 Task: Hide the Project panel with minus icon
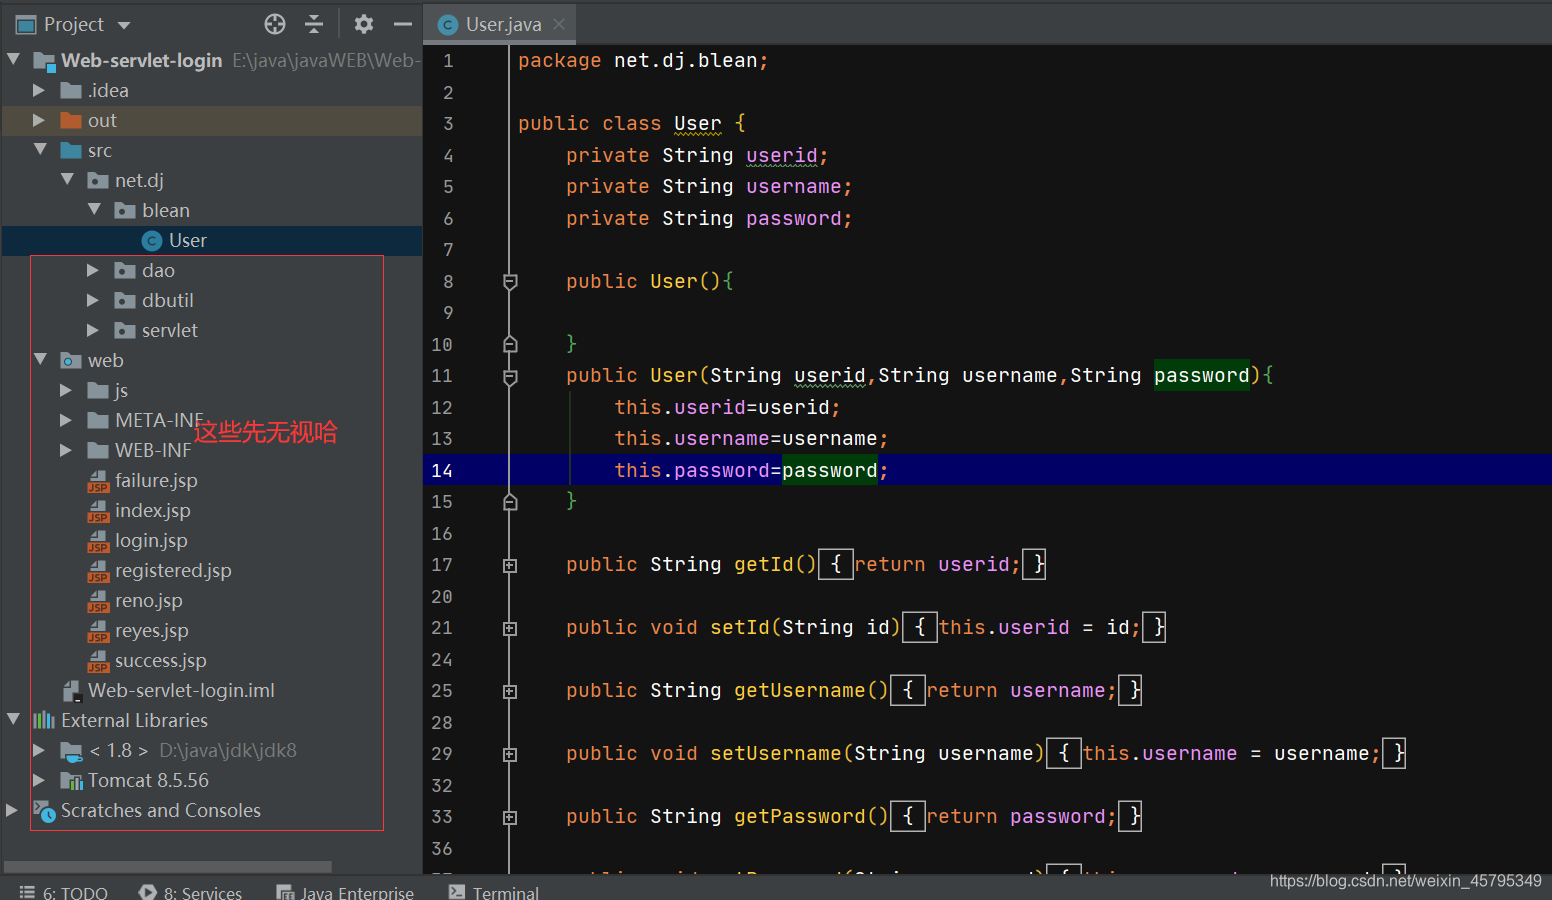(403, 24)
